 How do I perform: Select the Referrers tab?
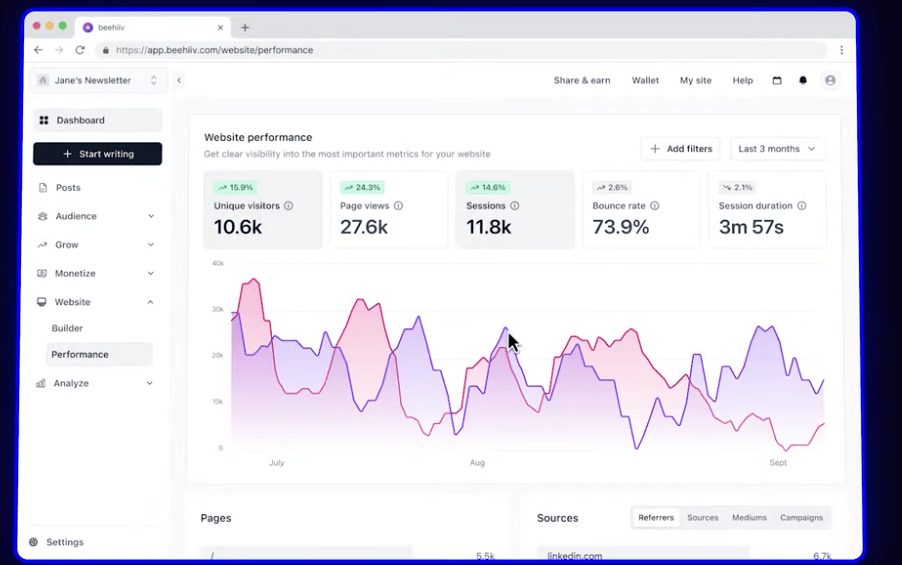[x=656, y=517]
